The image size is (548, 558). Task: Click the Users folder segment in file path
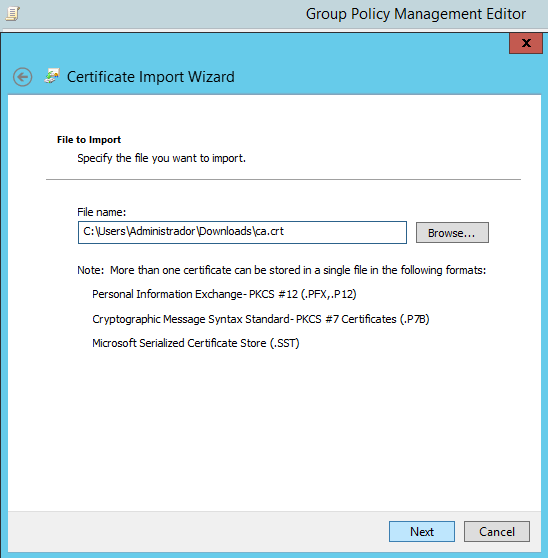(x=111, y=231)
